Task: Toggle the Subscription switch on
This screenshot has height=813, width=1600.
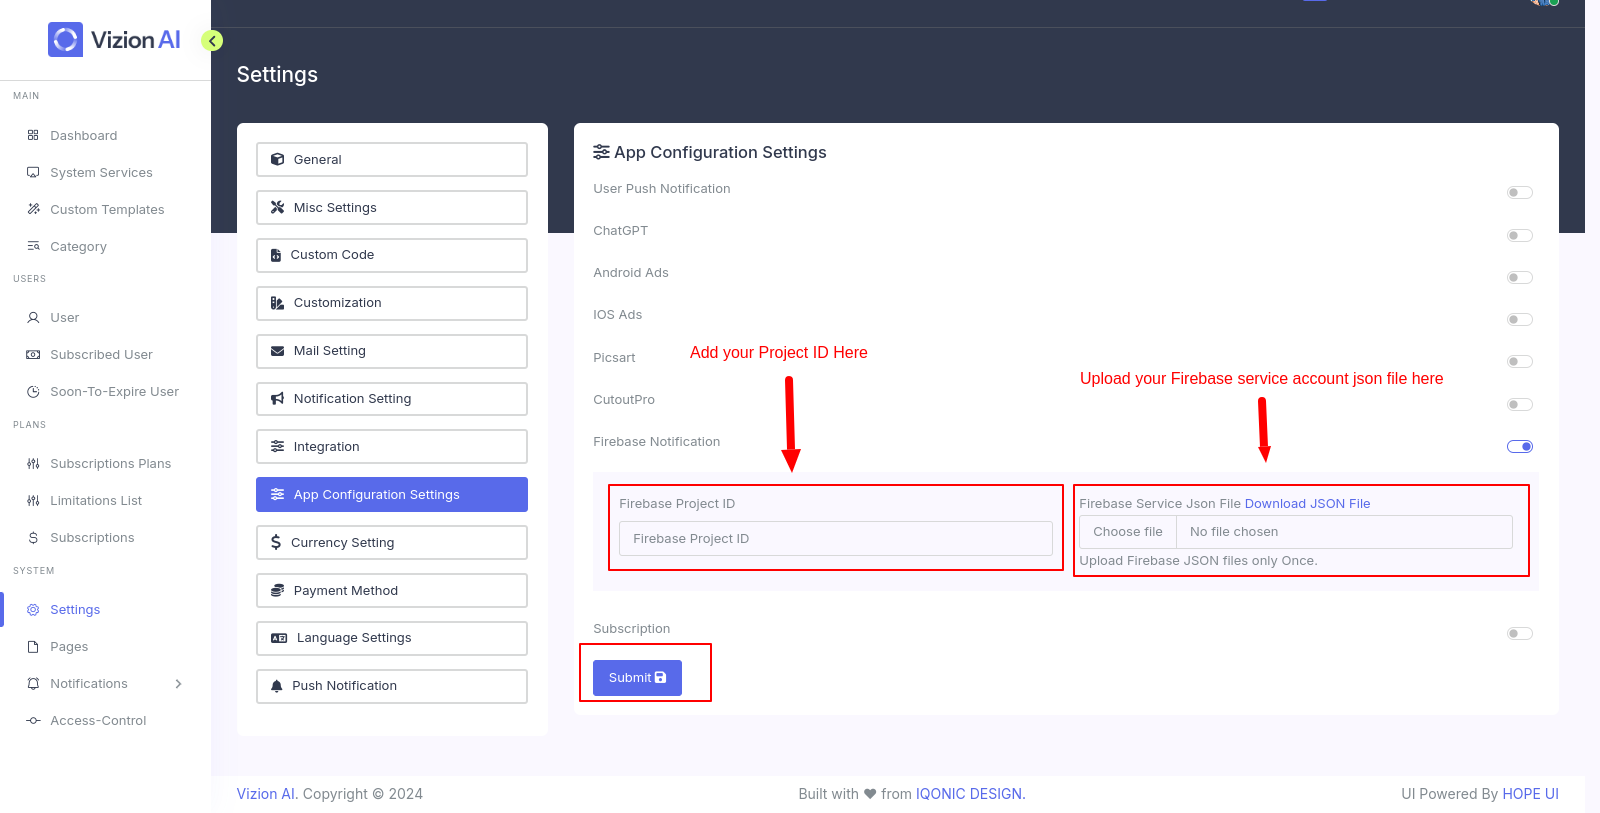Action: click(x=1519, y=634)
